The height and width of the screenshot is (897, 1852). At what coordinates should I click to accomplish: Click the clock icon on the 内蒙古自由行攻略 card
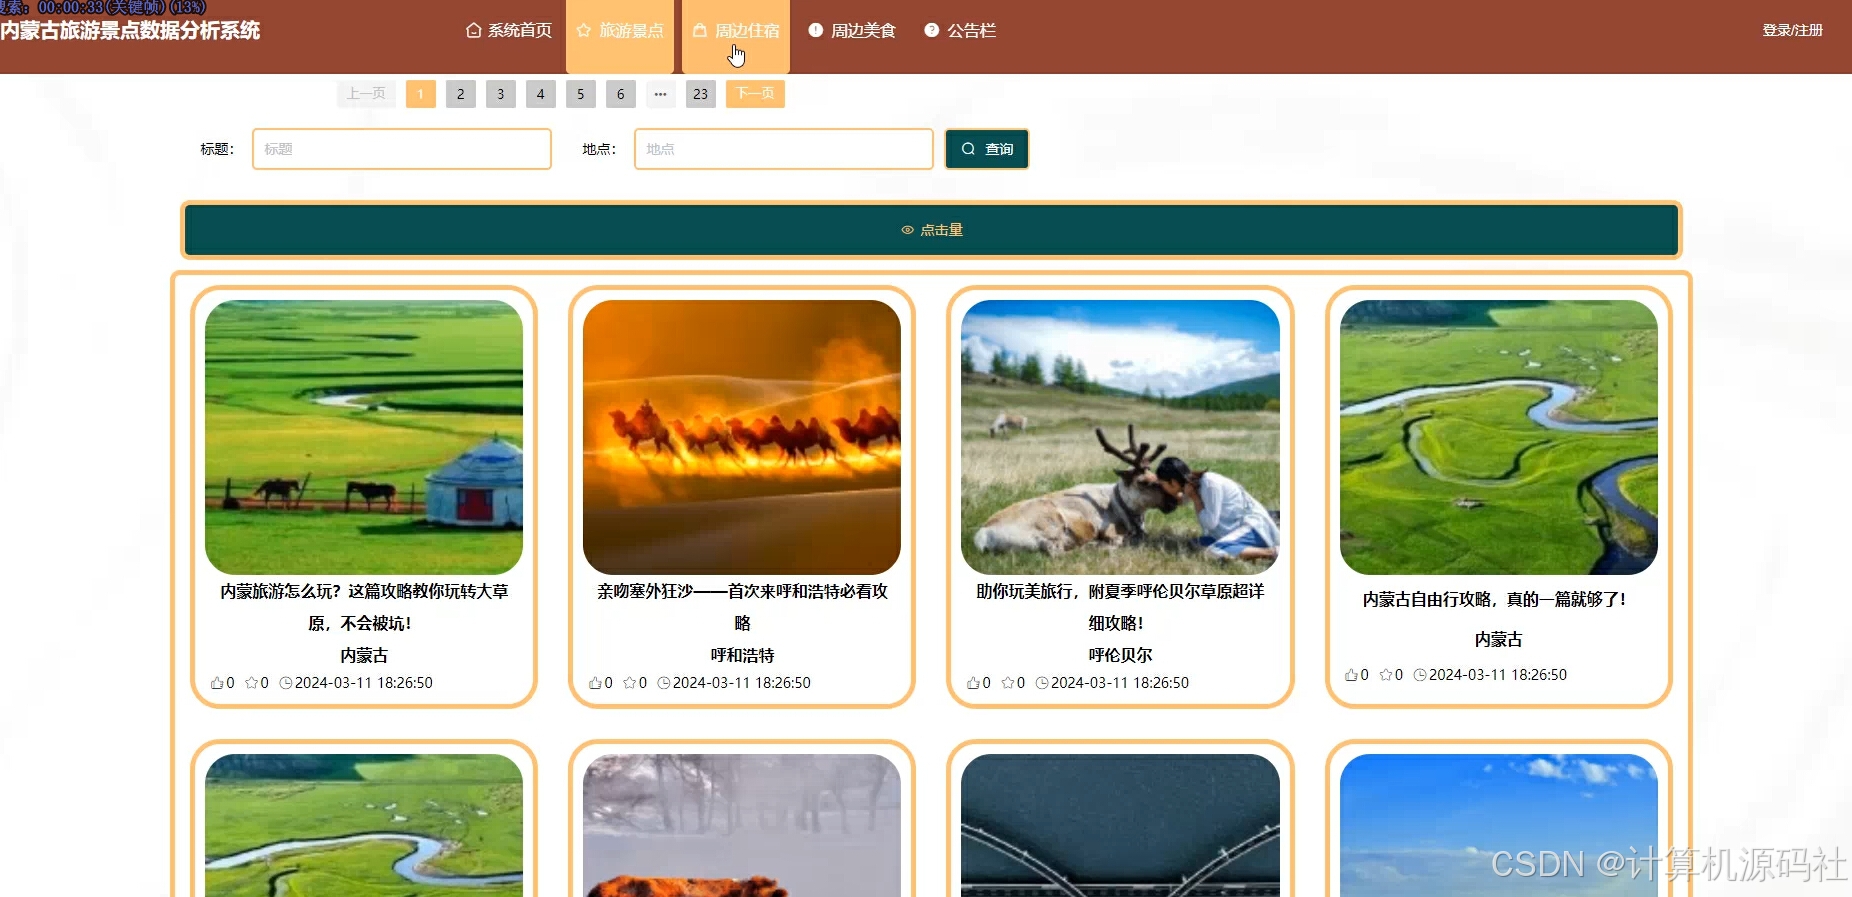(1420, 675)
